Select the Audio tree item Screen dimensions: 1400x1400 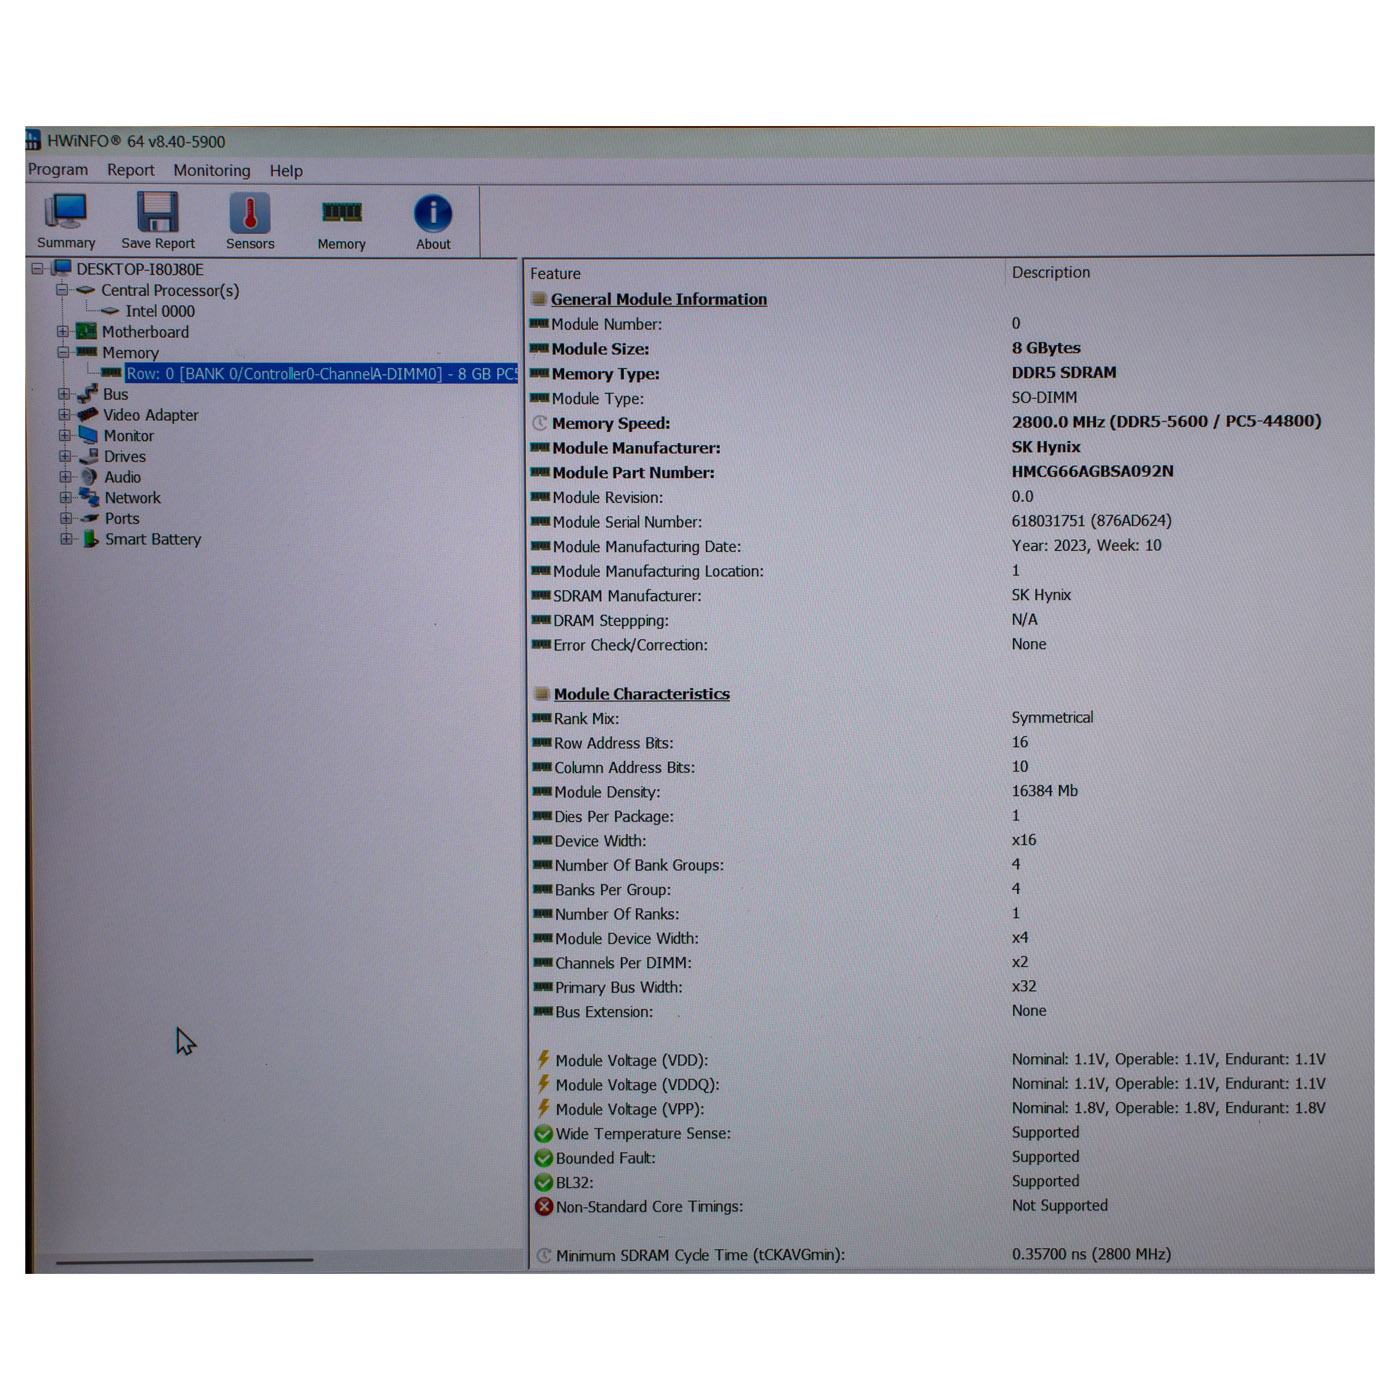tap(122, 478)
